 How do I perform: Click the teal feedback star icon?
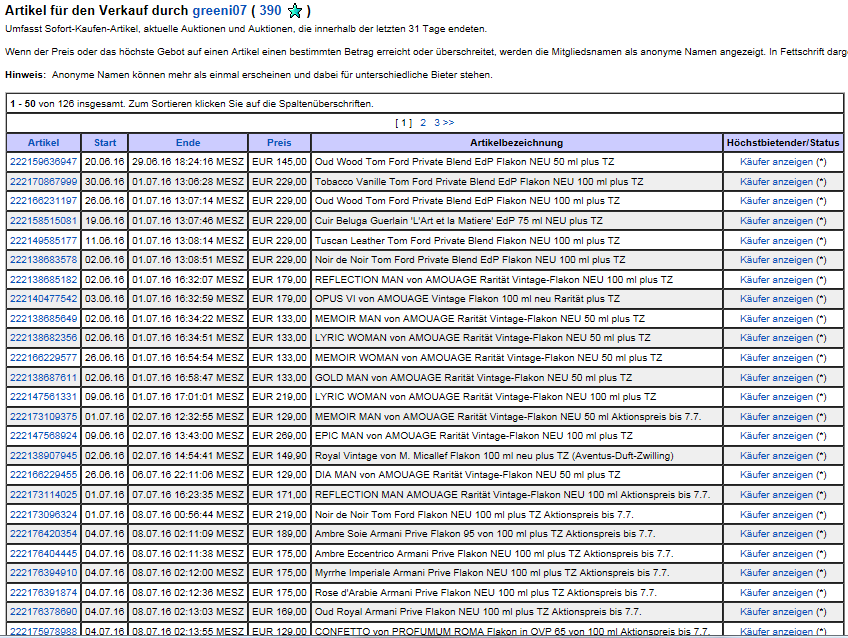pos(295,11)
